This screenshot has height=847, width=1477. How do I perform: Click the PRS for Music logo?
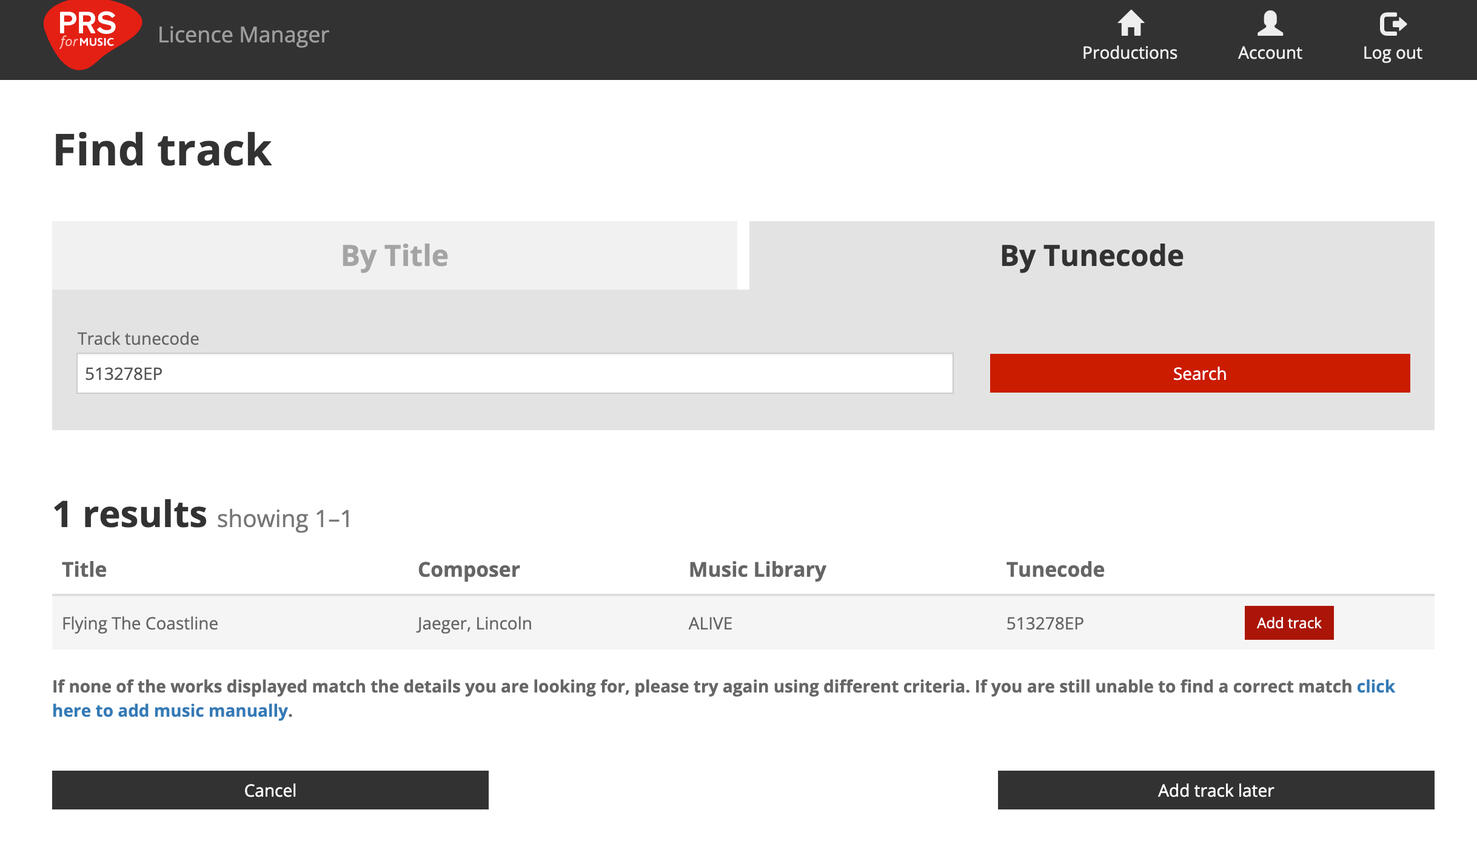pos(91,34)
